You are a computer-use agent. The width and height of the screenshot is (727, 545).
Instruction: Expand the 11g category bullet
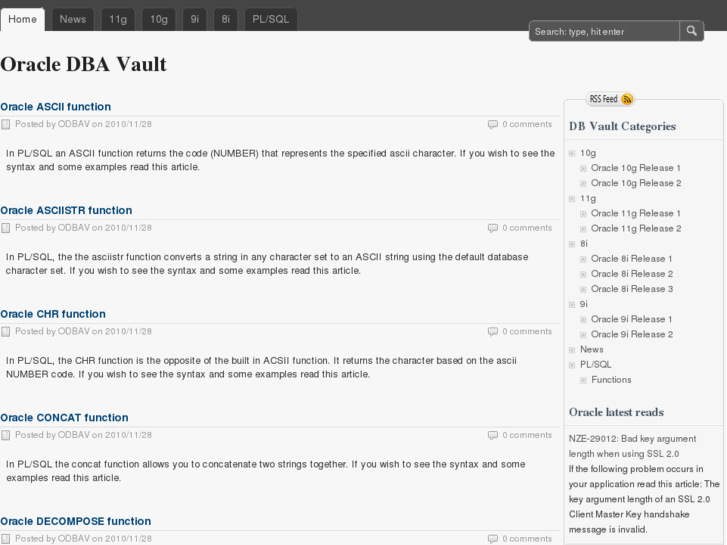(572, 198)
